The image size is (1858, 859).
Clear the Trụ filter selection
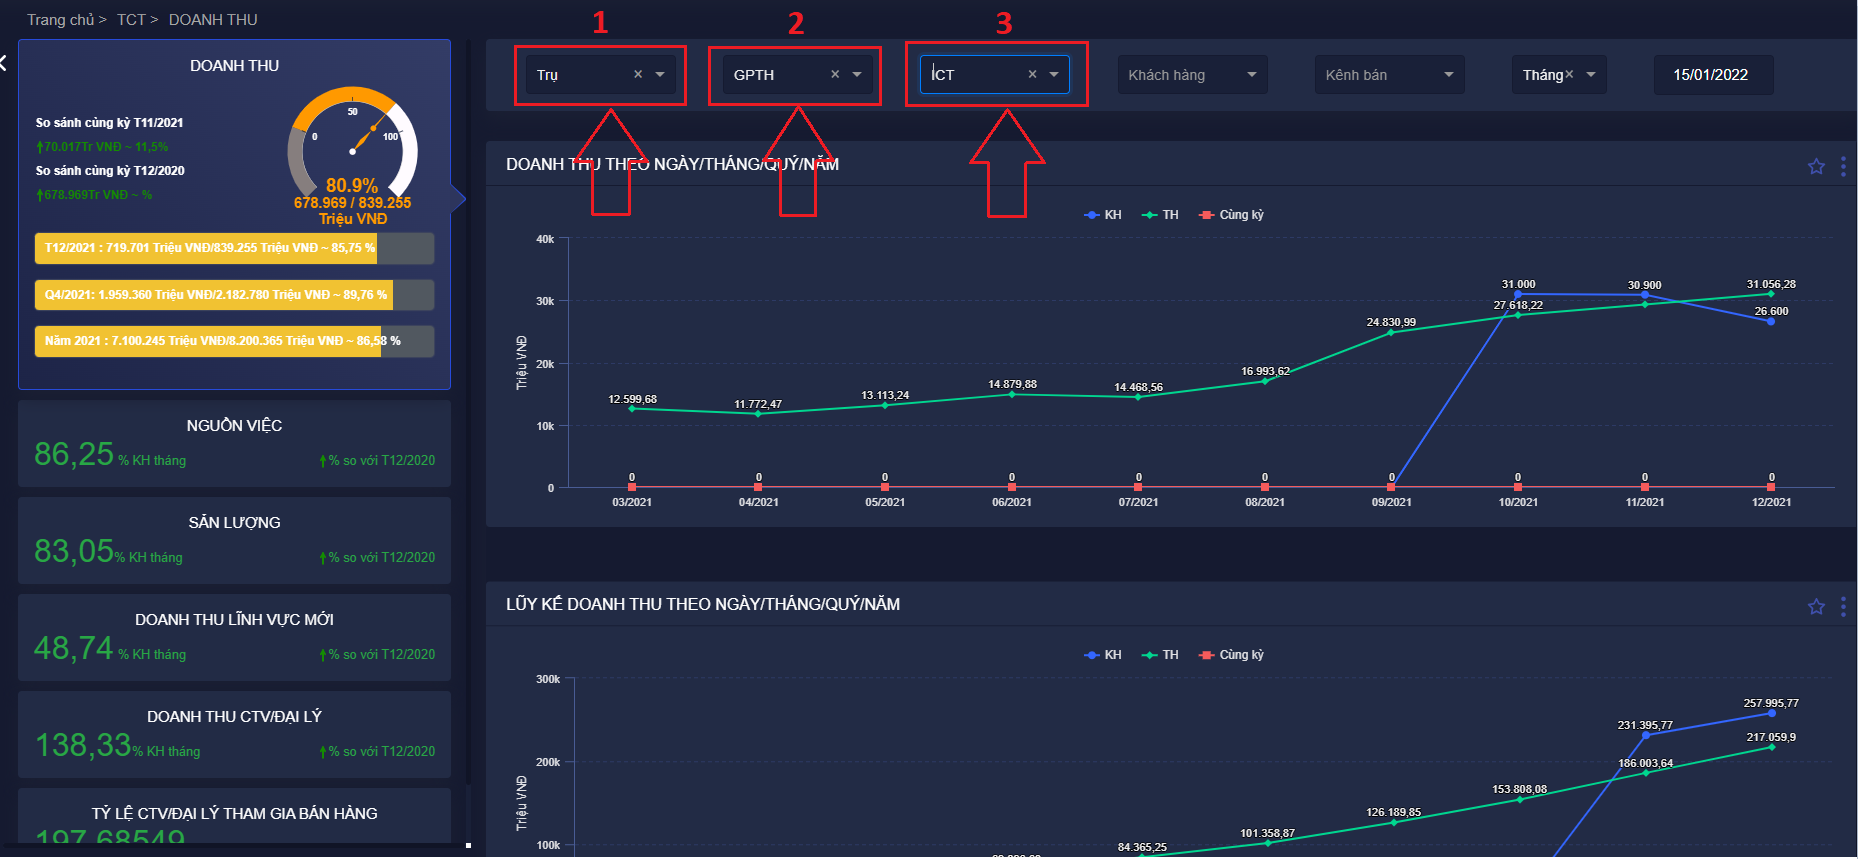638,74
